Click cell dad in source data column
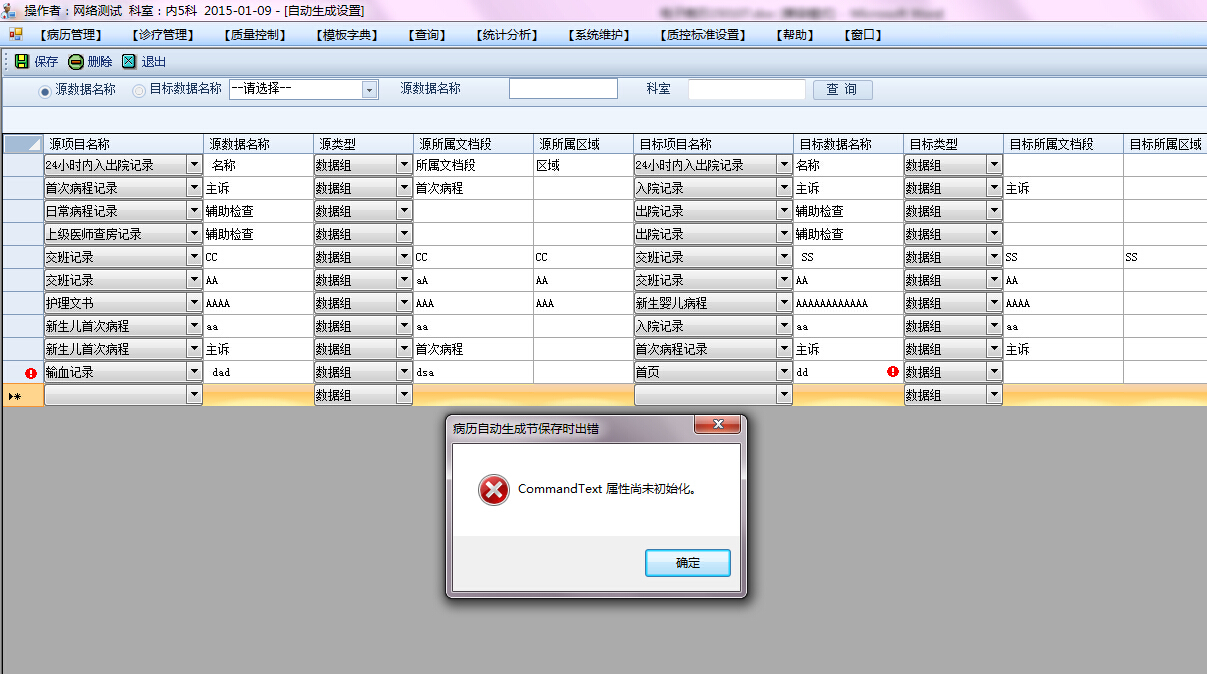Image resolution: width=1207 pixels, height=674 pixels. [259, 372]
